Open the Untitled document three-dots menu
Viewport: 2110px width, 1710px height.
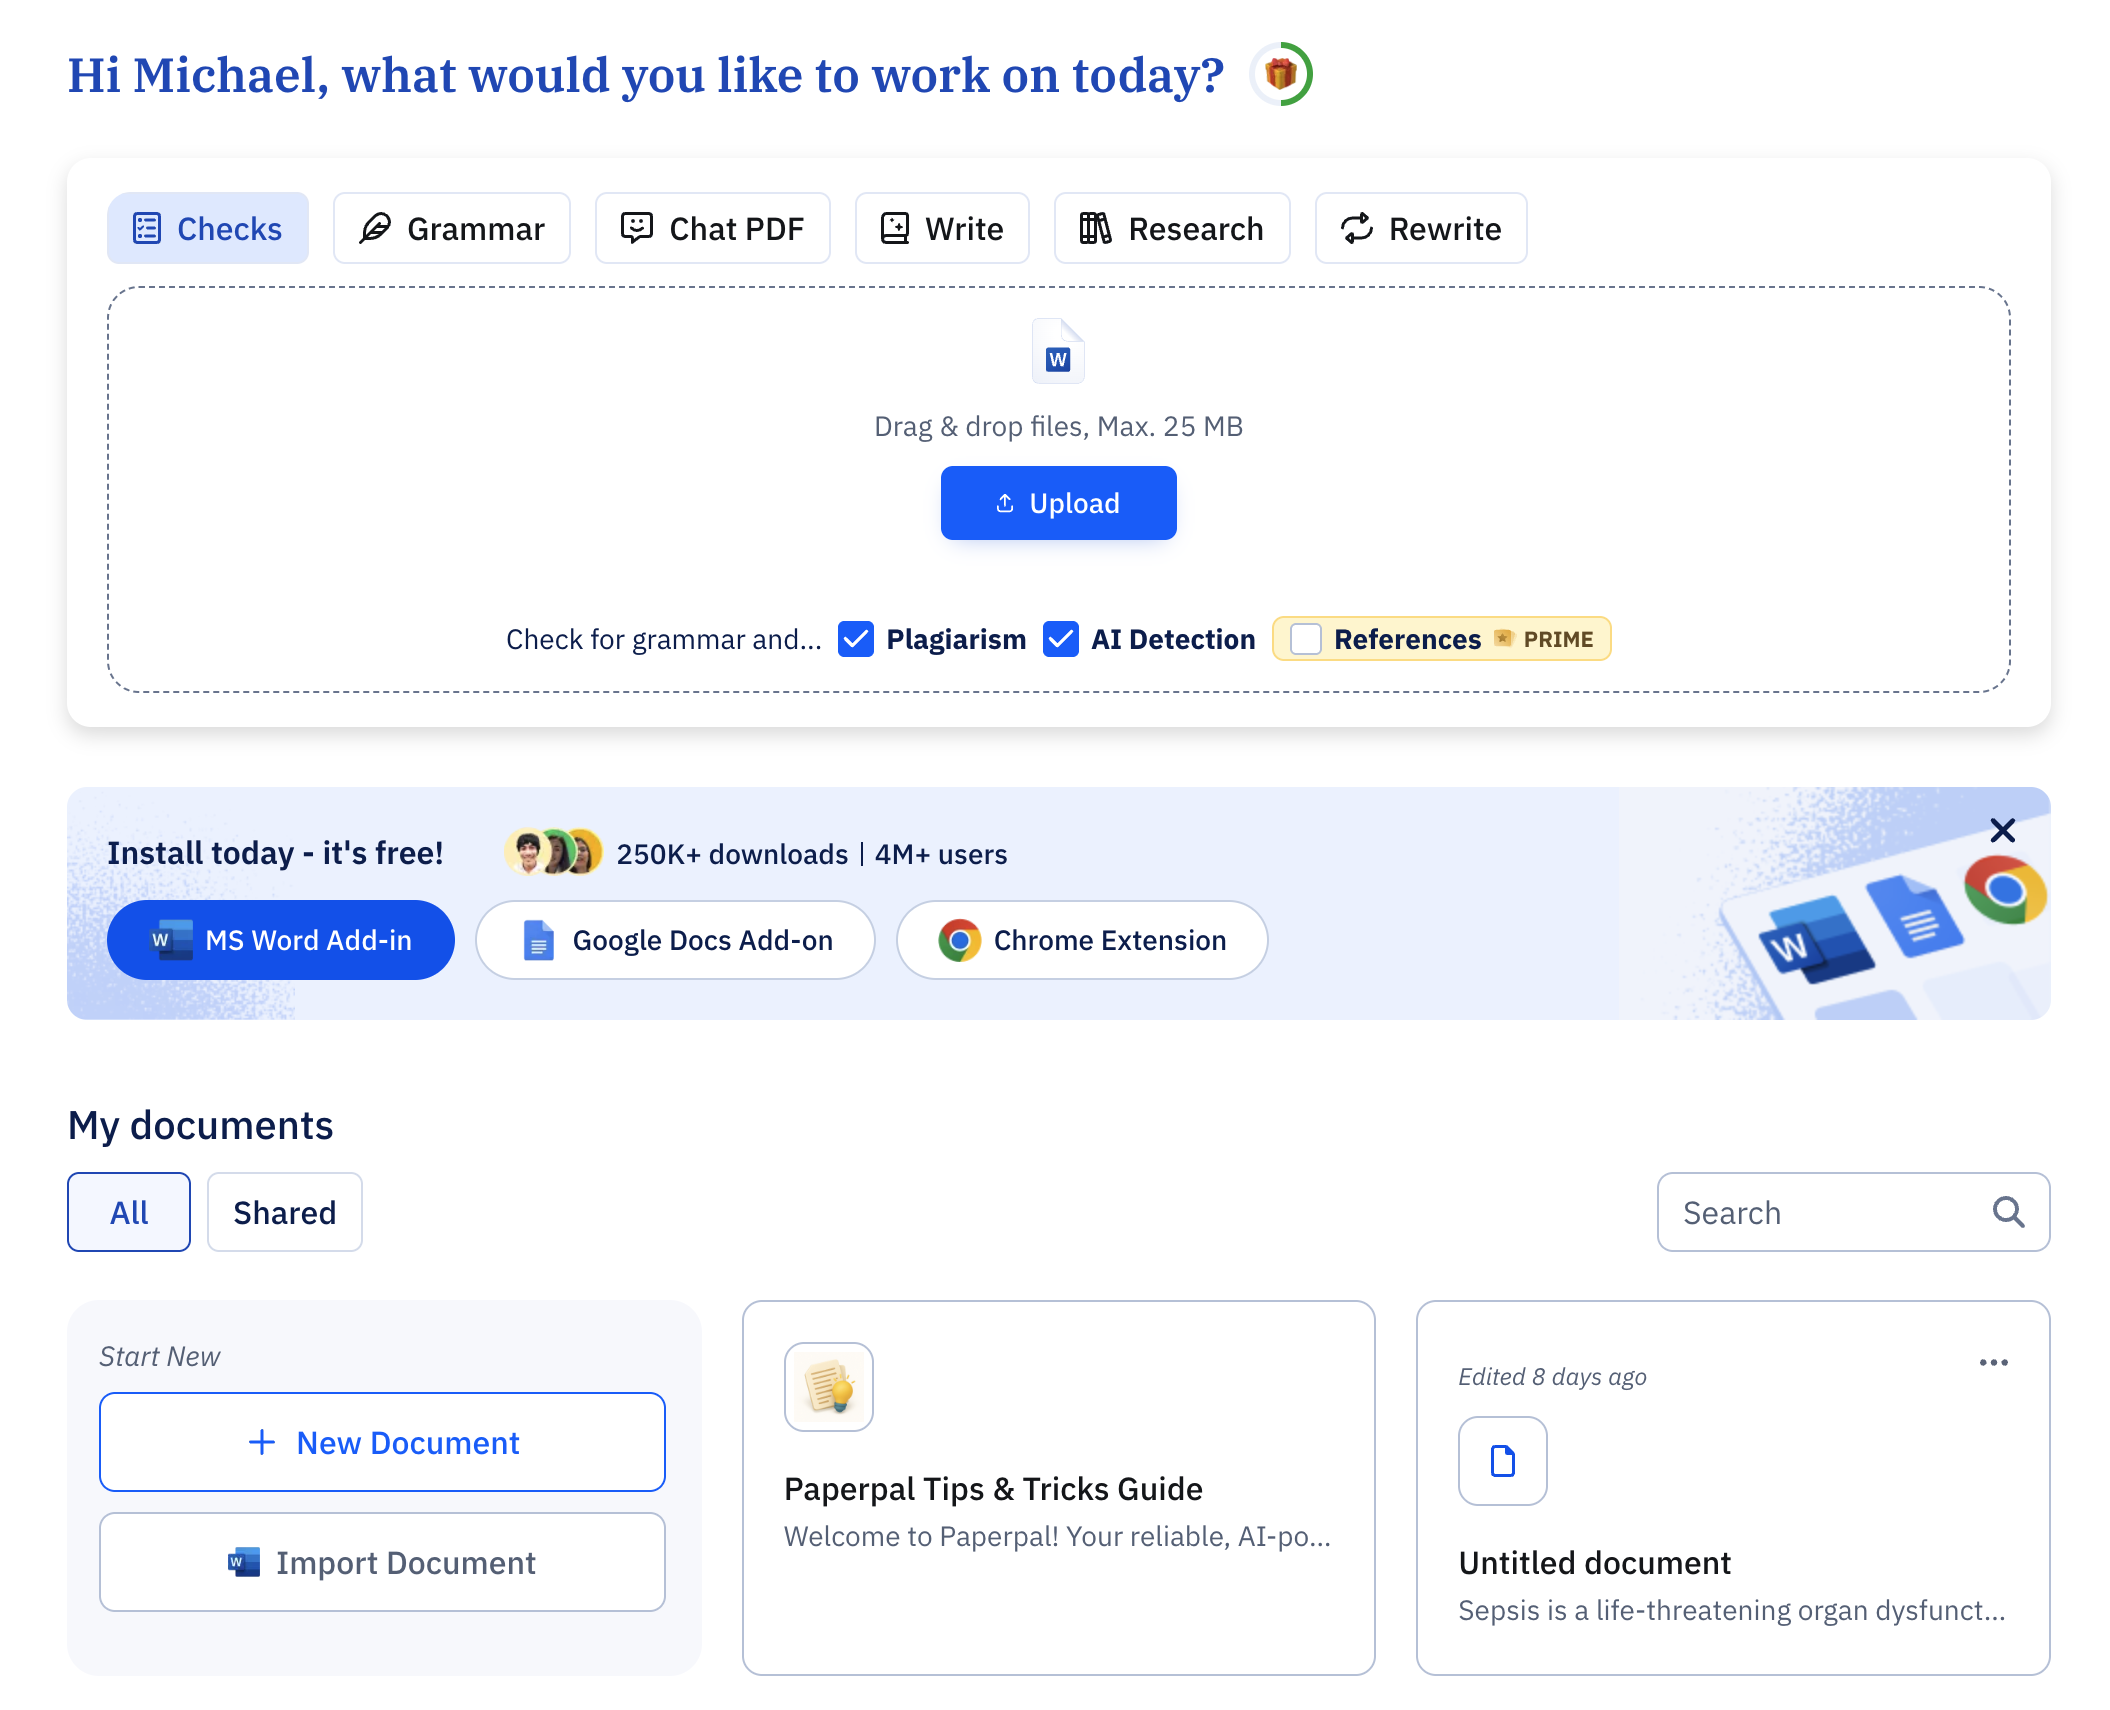click(x=1994, y=1362)
